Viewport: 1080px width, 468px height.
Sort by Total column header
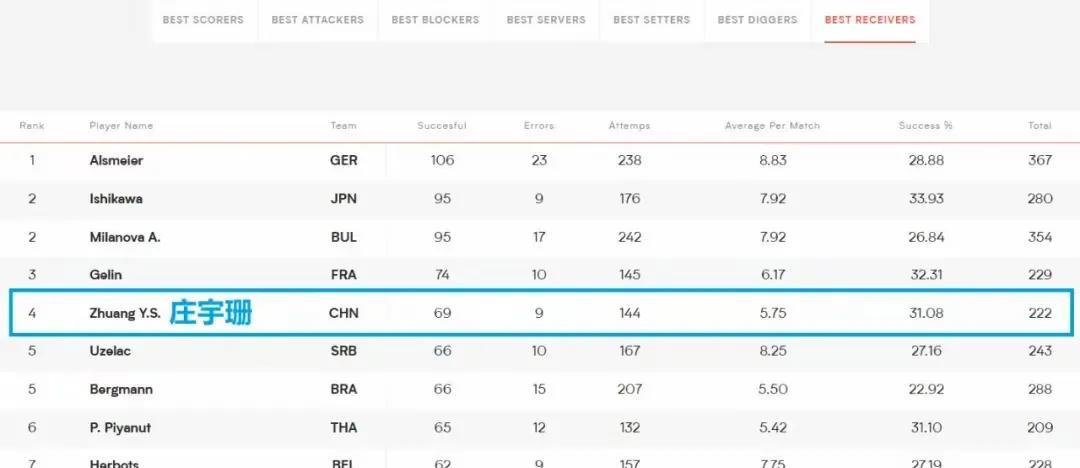pos(1040,125)
